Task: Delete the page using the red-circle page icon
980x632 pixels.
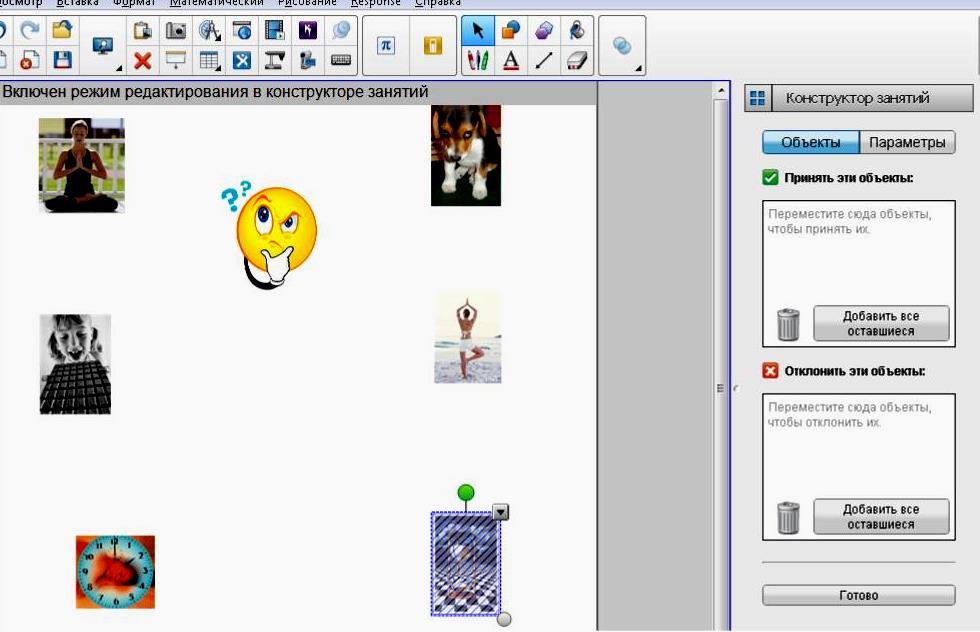Action: click(x=29, y=61)
